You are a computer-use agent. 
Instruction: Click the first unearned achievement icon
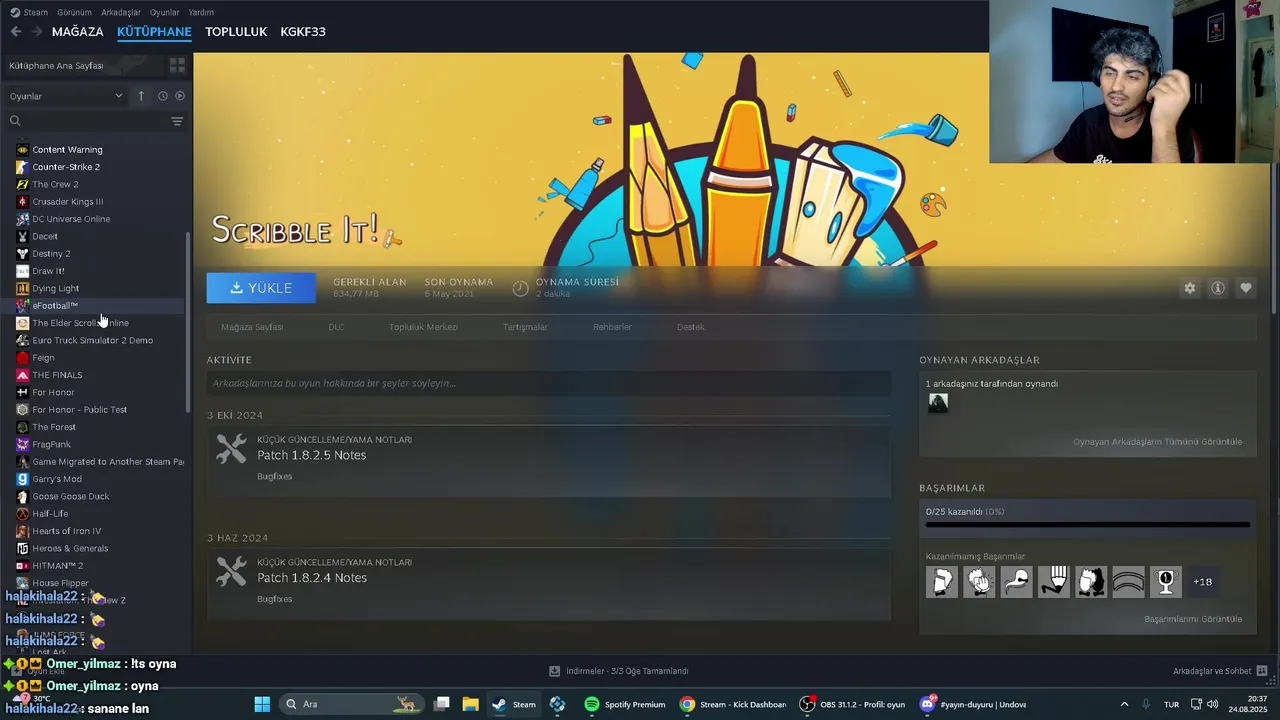[x=942, y=582]
